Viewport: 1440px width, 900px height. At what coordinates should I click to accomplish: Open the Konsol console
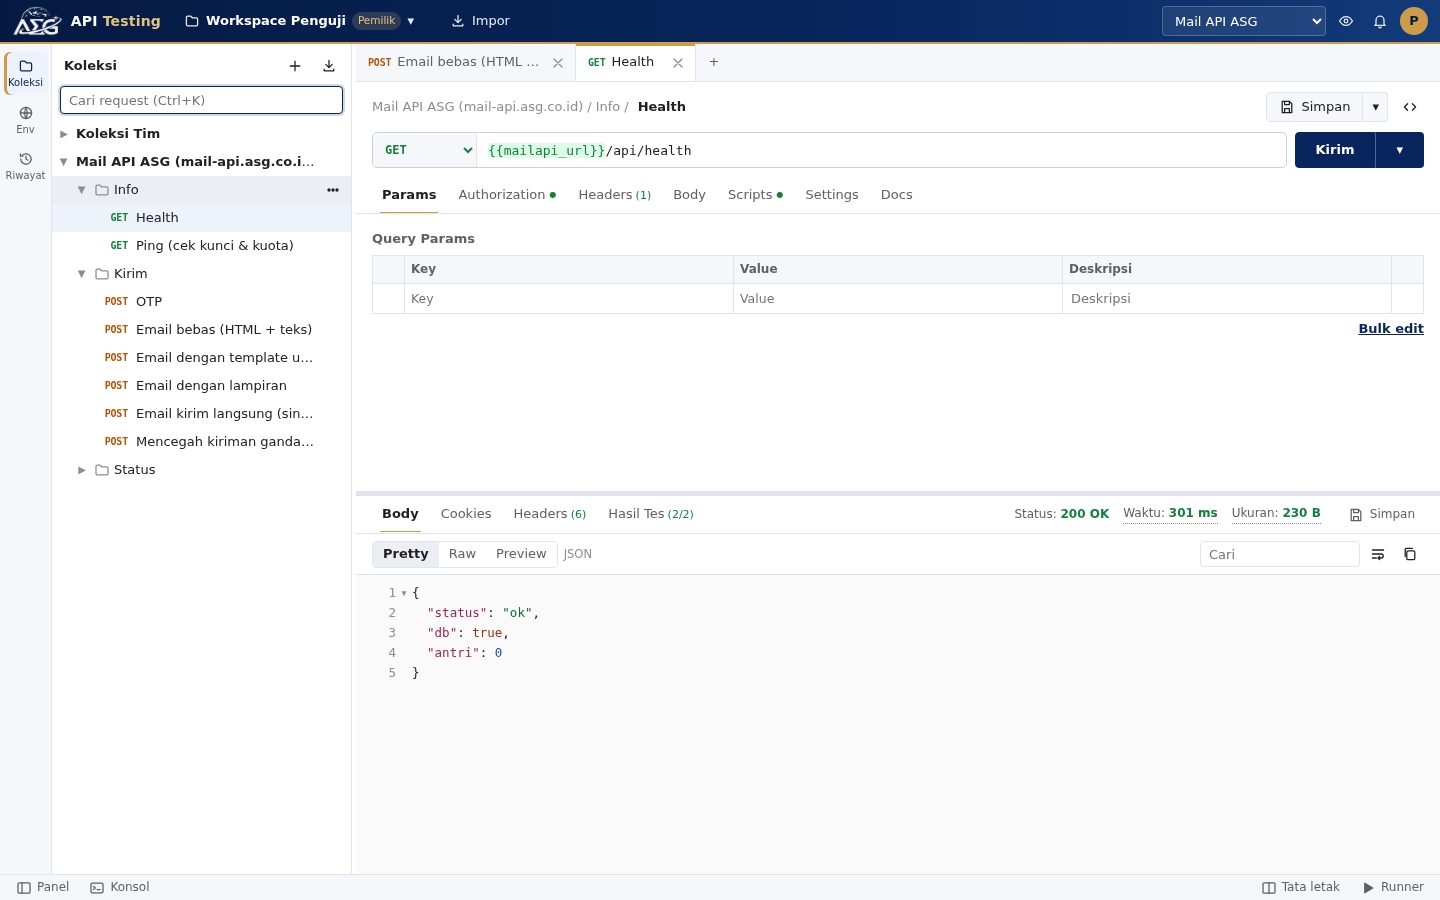coord(120,887)
